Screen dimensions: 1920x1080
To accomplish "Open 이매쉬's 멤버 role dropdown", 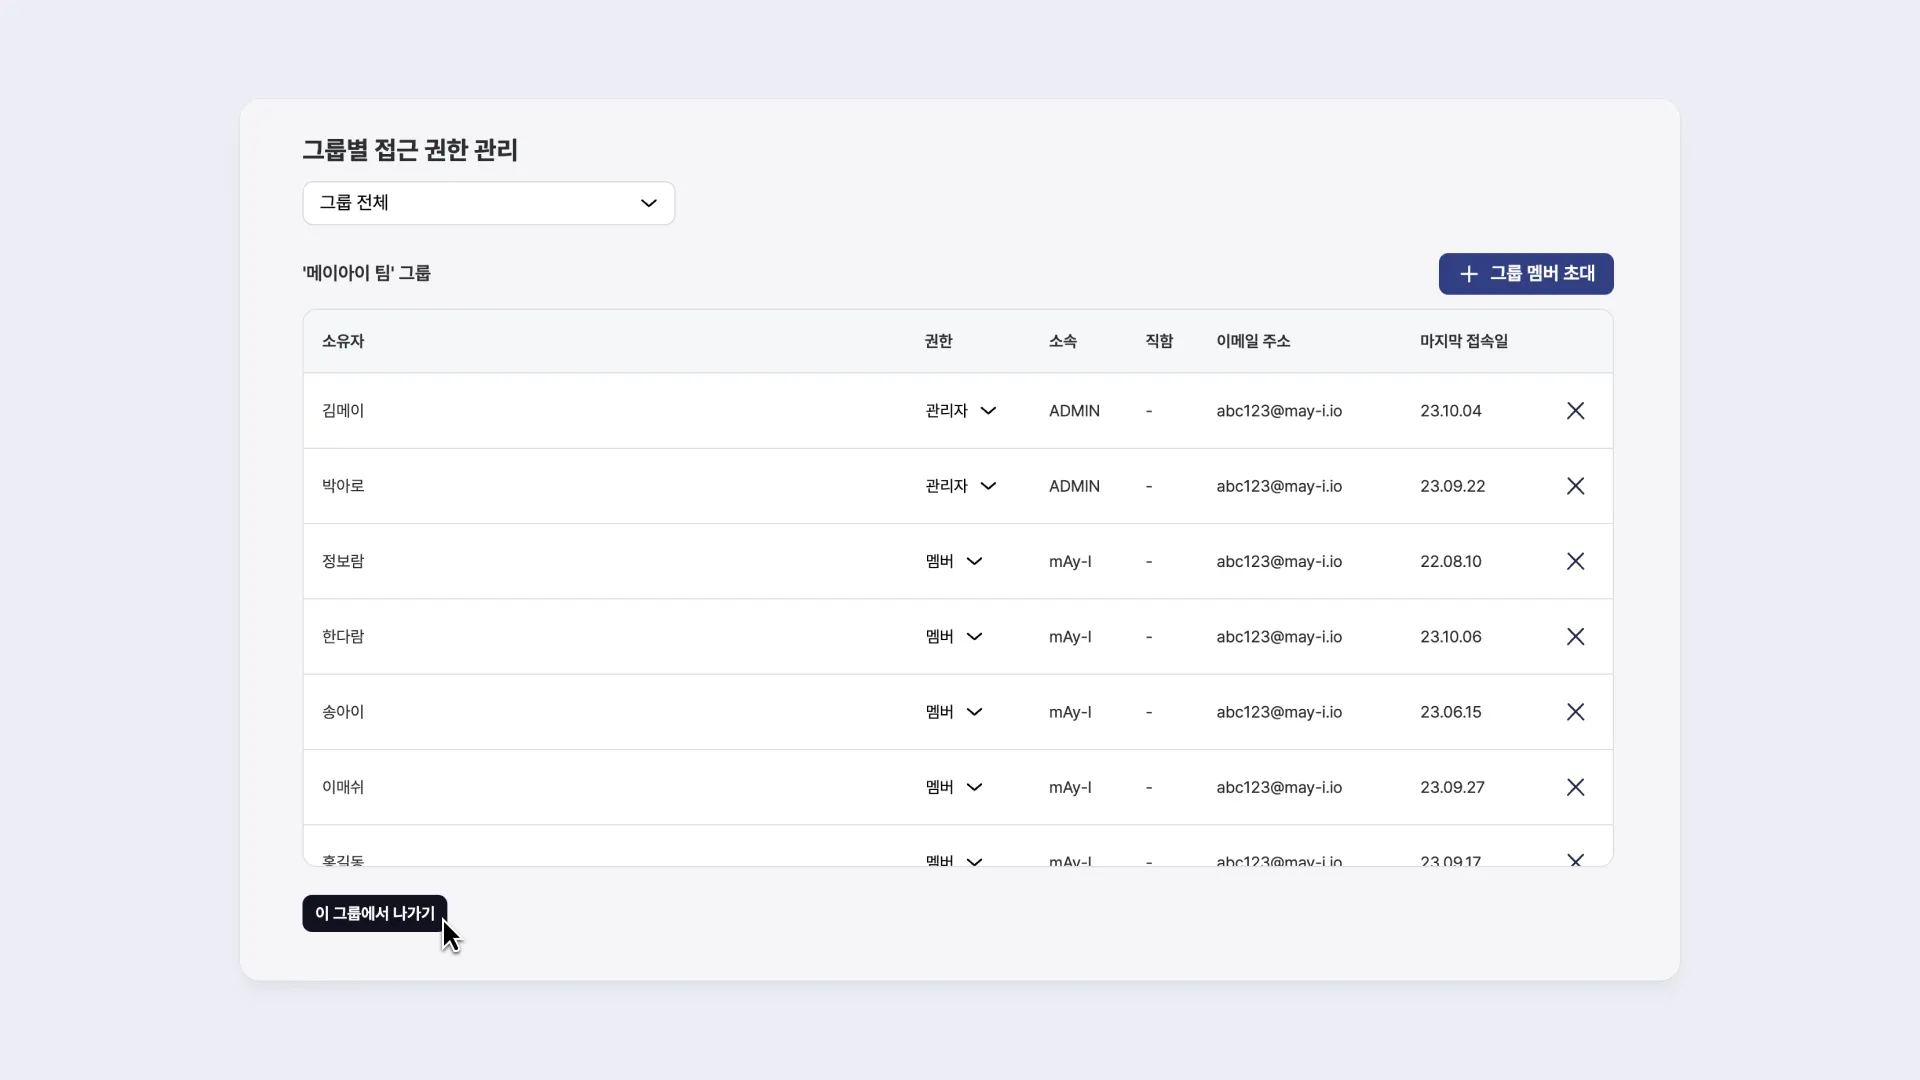I will tap(954, 787).
